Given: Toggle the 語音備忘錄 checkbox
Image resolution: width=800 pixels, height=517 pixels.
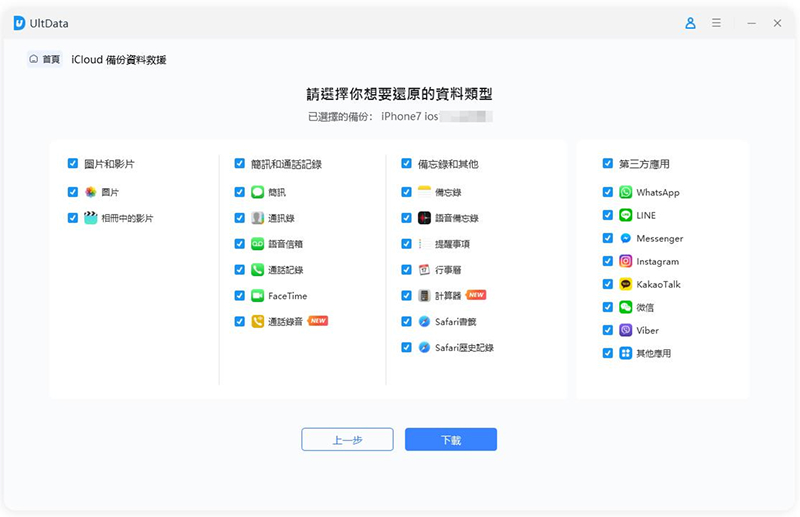Looking at the screenshot, I should click(x=406, y=218).
